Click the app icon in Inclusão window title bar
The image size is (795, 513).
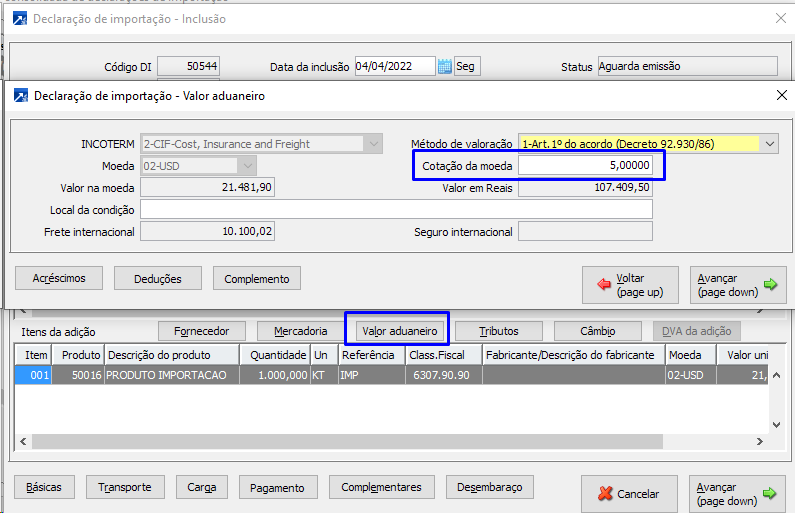point(20,19)
